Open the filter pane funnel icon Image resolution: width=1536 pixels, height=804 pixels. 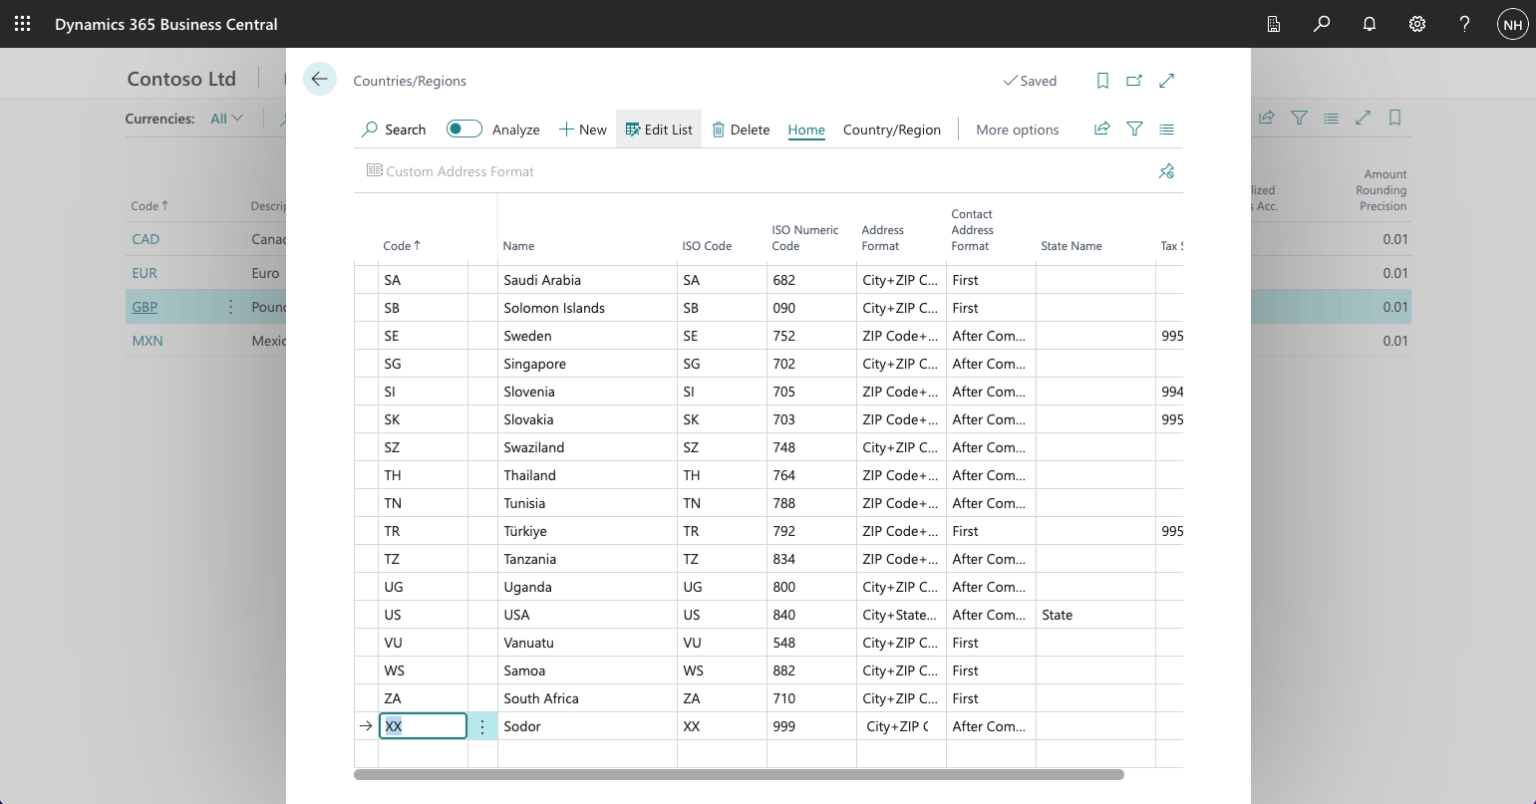1134,129
